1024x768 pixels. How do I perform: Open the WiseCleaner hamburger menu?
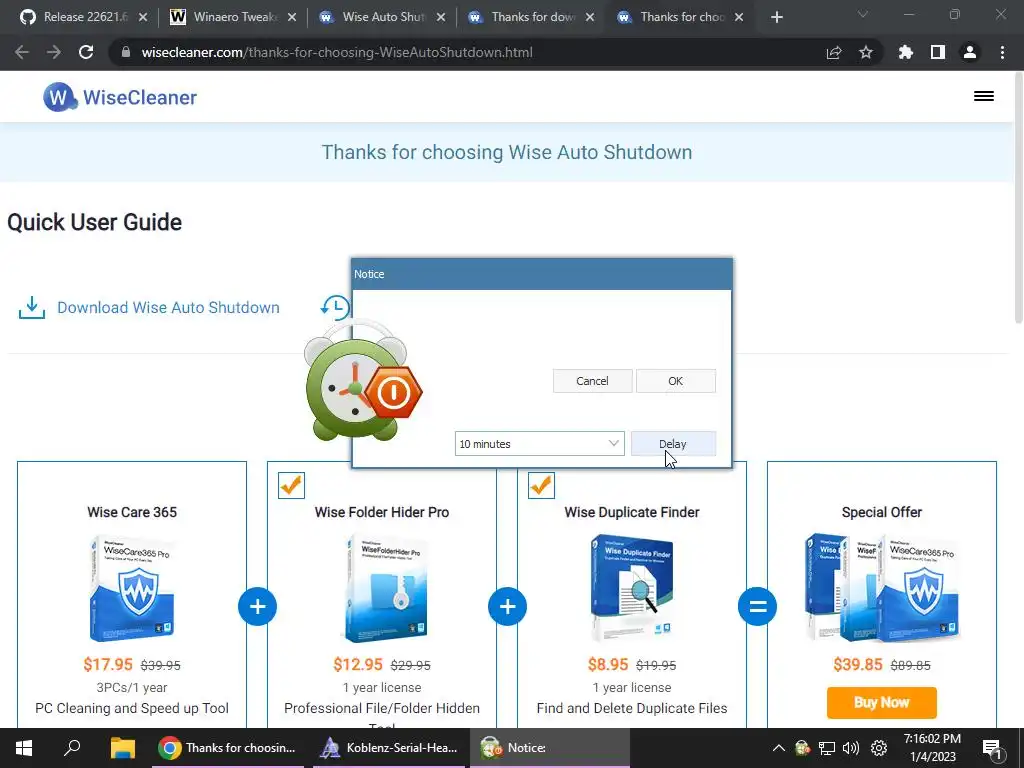tap(984, 96)
